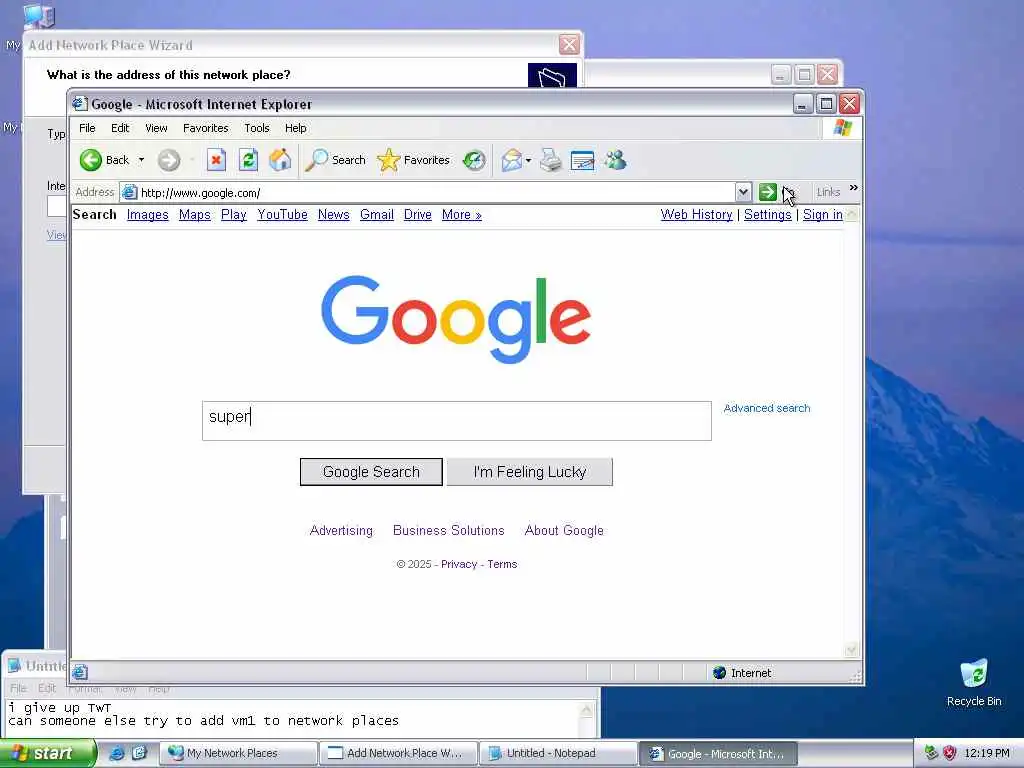The height and width of the screenshot is (768, 1024).
Task: Open the Gmail link
Action: (x=377, y=215)
